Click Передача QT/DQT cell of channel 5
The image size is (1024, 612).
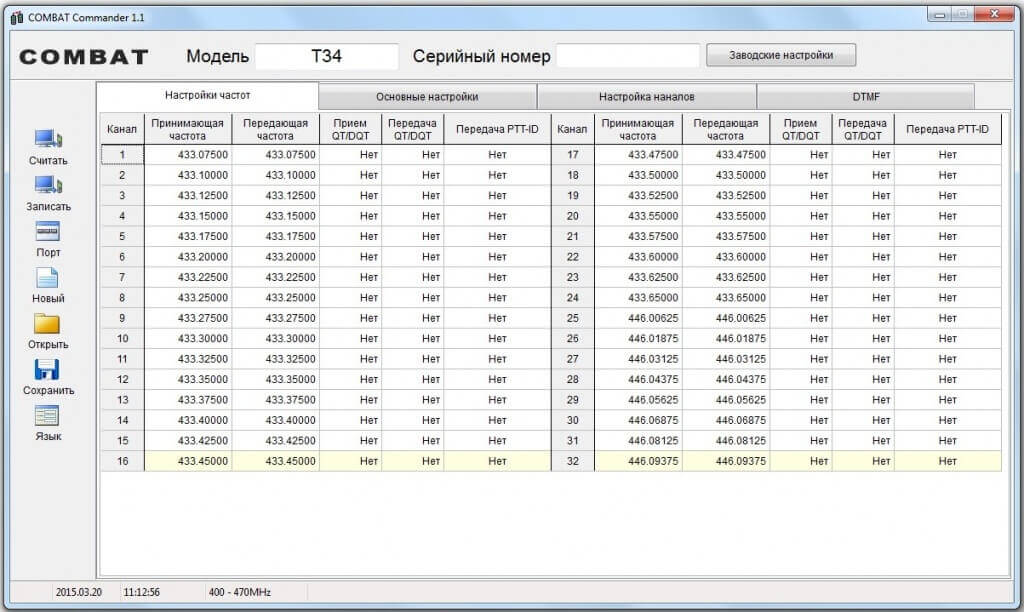click(413, 236)
